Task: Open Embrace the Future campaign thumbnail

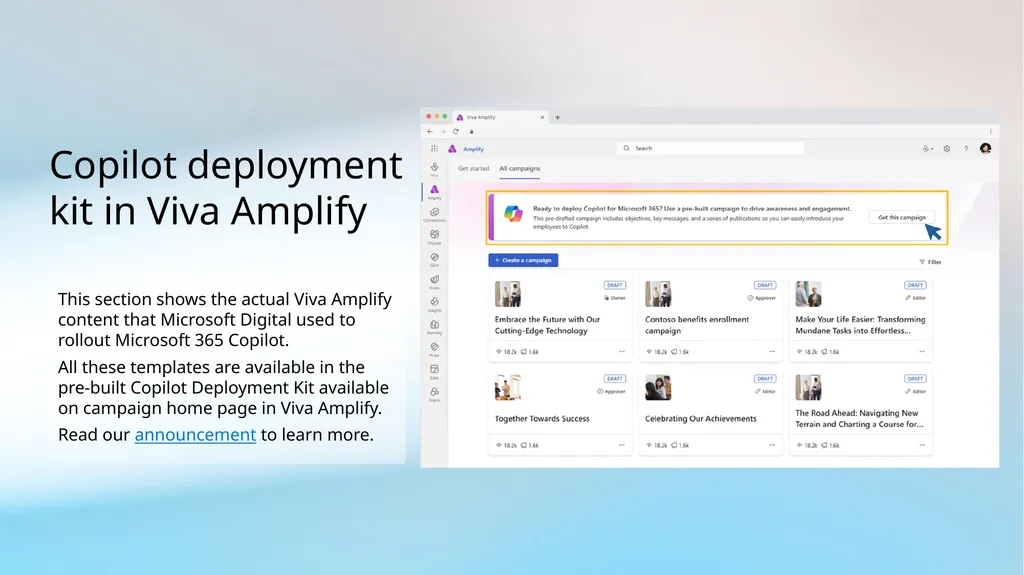Action: pos(507,294)
